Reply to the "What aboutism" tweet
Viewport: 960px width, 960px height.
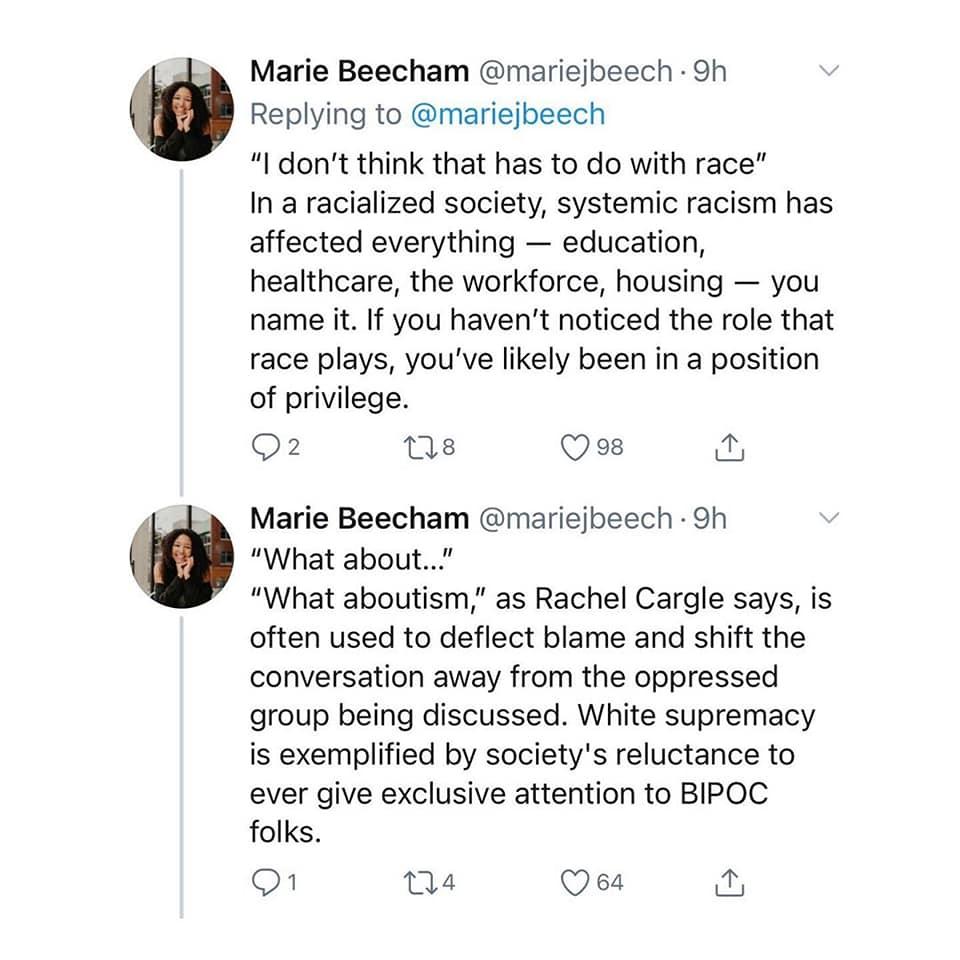point(264,882)
